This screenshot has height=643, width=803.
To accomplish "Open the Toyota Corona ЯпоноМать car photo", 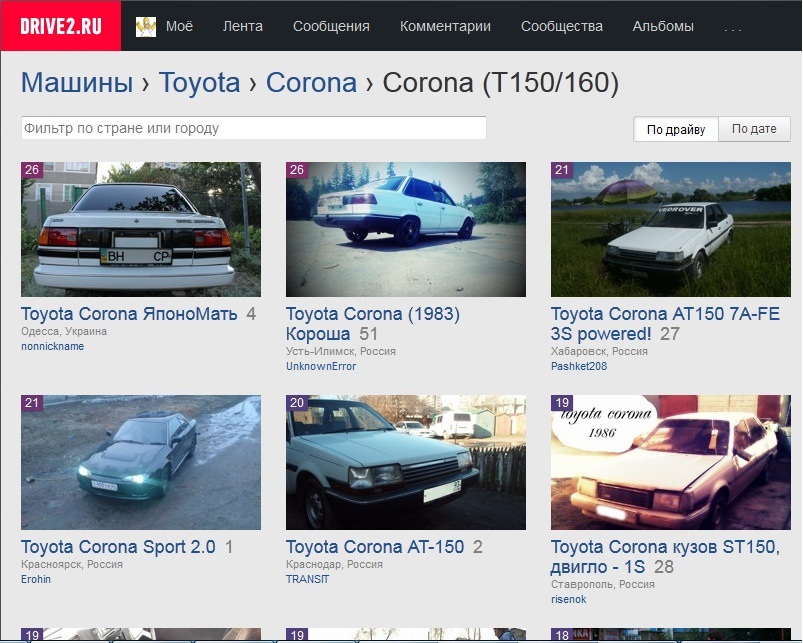I will (x=141, y=229).
